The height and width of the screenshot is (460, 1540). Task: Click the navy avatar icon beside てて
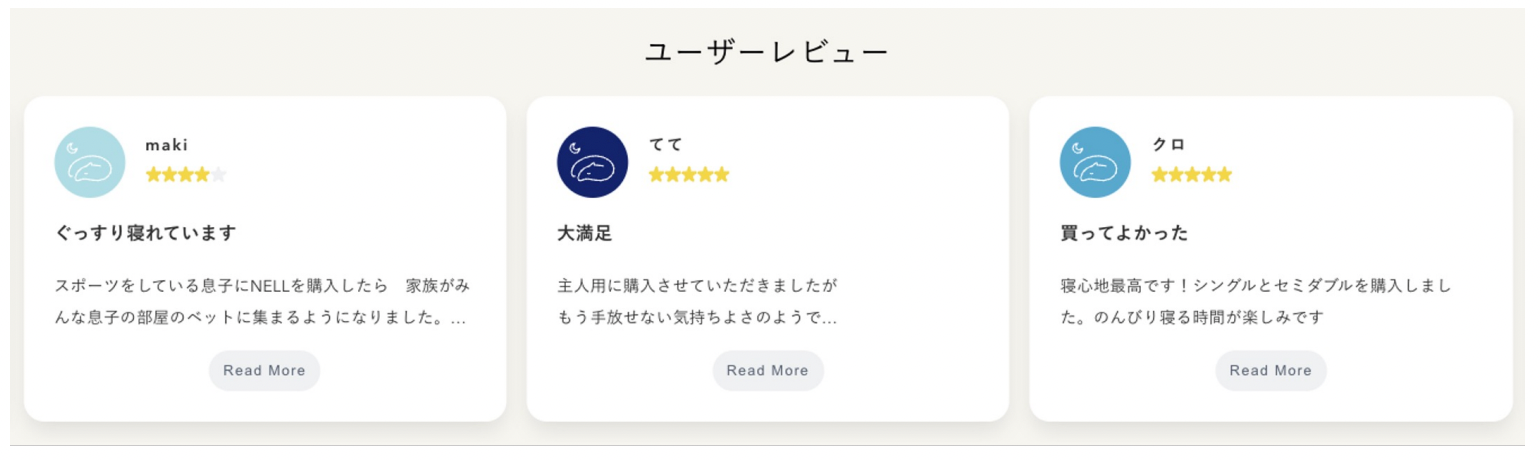tap(592, 162)
